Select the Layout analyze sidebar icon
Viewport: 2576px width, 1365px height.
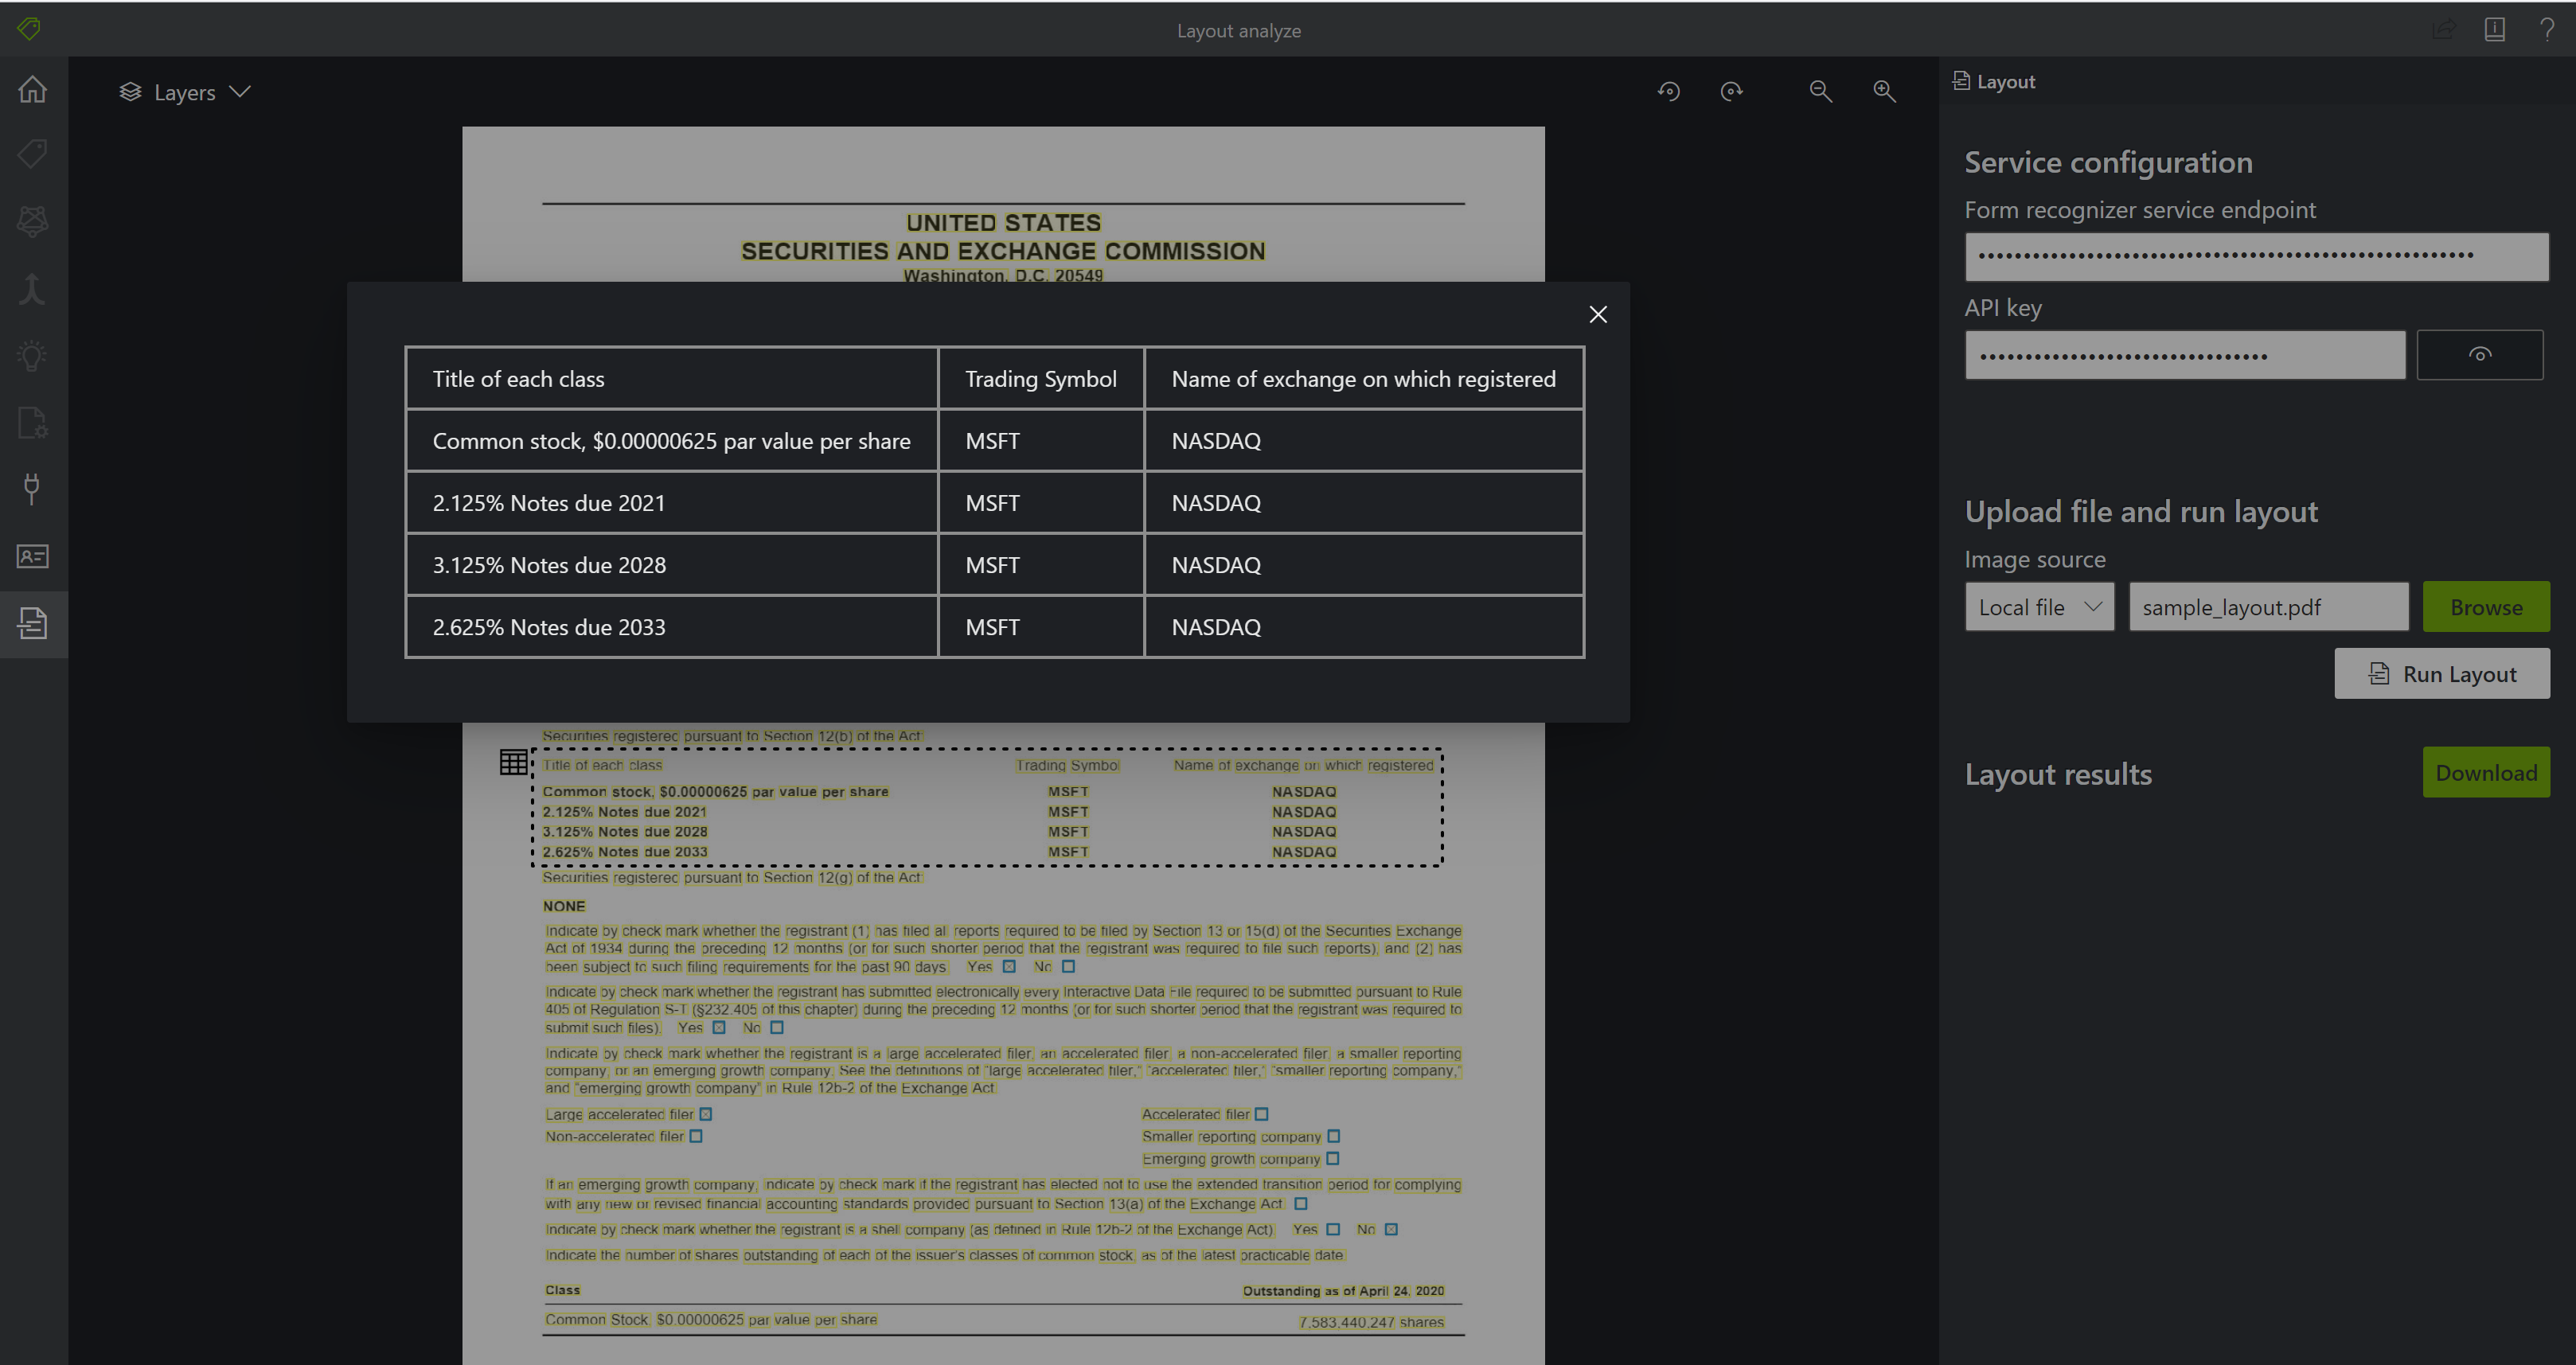point(32,624)
